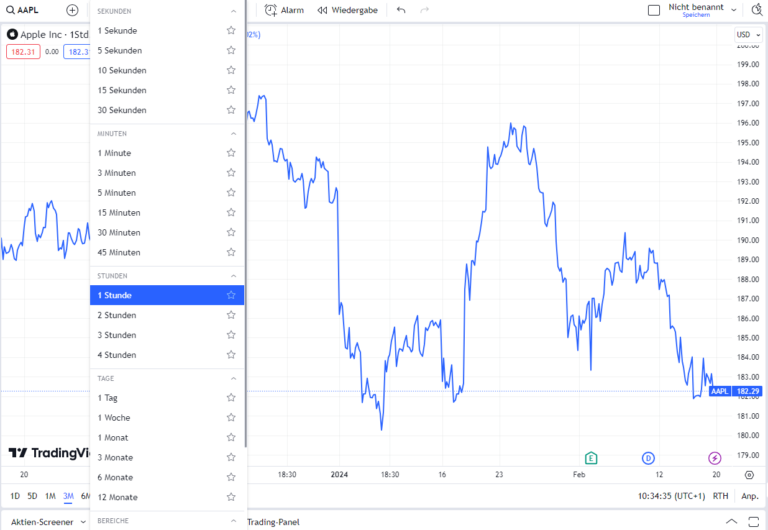Star the 3 Monate interval

pos(231,458)
